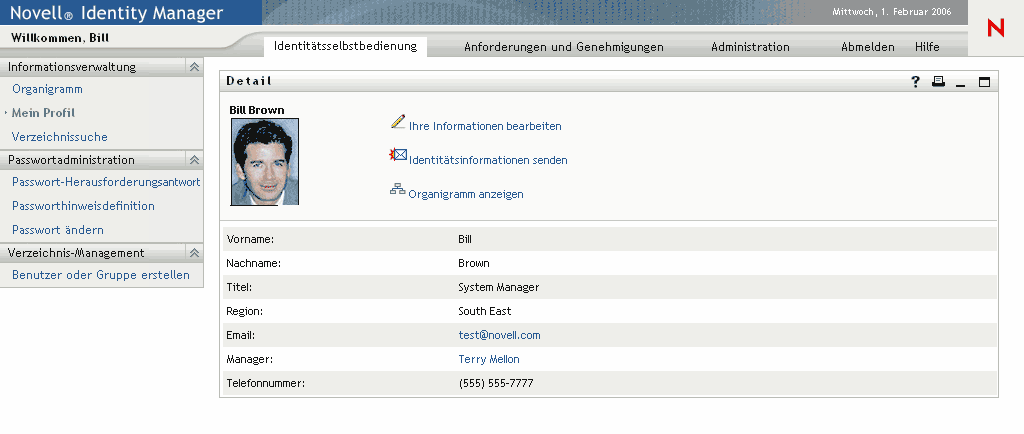Viewport: 1024px width, 434px height.
Task: Open the Administration tab
Action: point(750,47)
